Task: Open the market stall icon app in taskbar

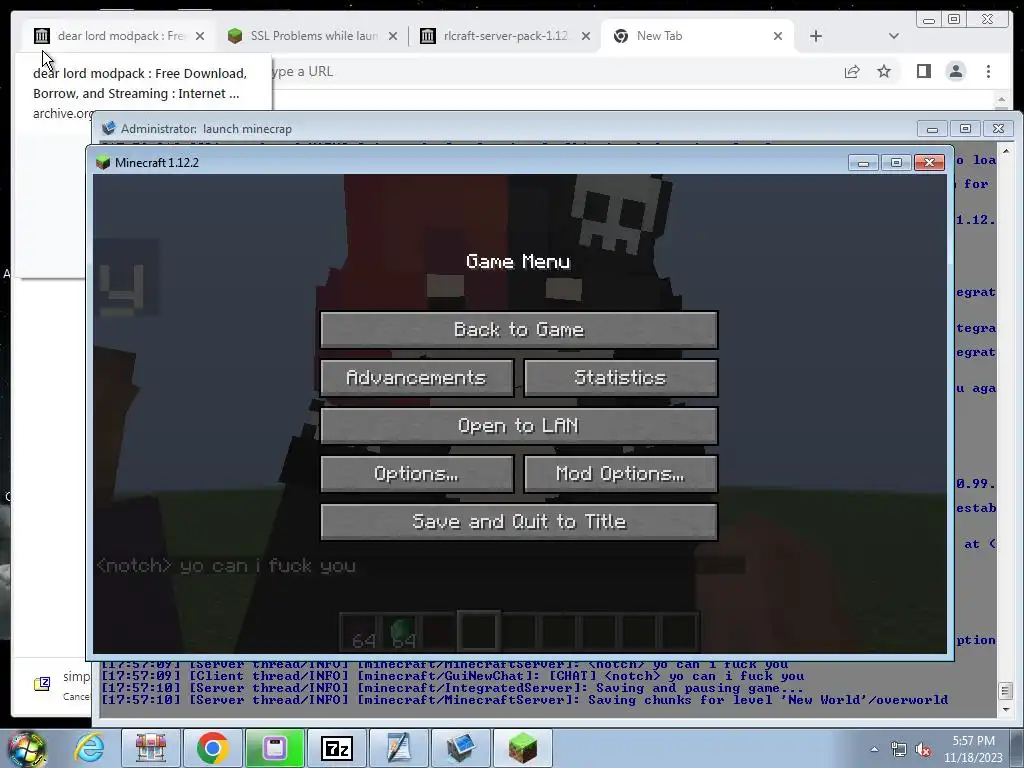Action: [x=151, y=748]
